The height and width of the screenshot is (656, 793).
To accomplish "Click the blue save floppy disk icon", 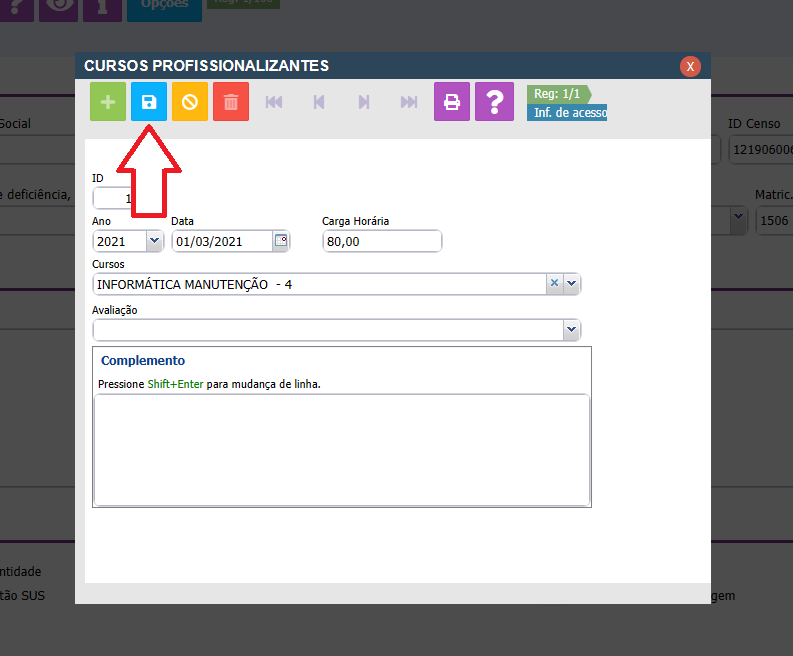I will point(149,102).
